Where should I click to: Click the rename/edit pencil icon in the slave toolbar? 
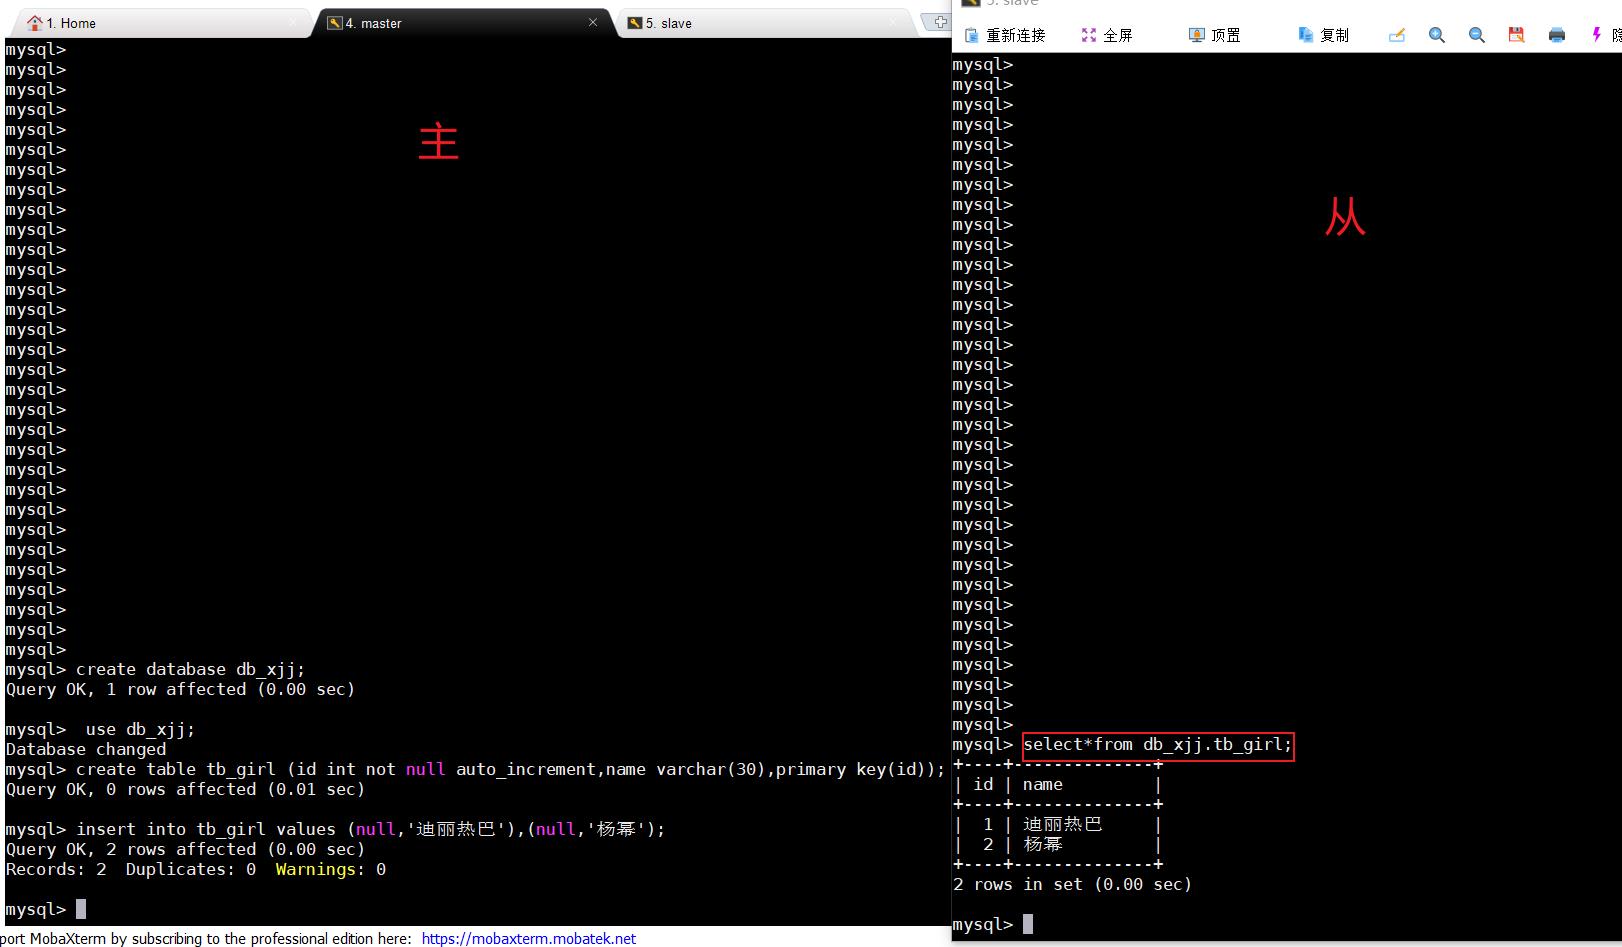(1397, 35)
